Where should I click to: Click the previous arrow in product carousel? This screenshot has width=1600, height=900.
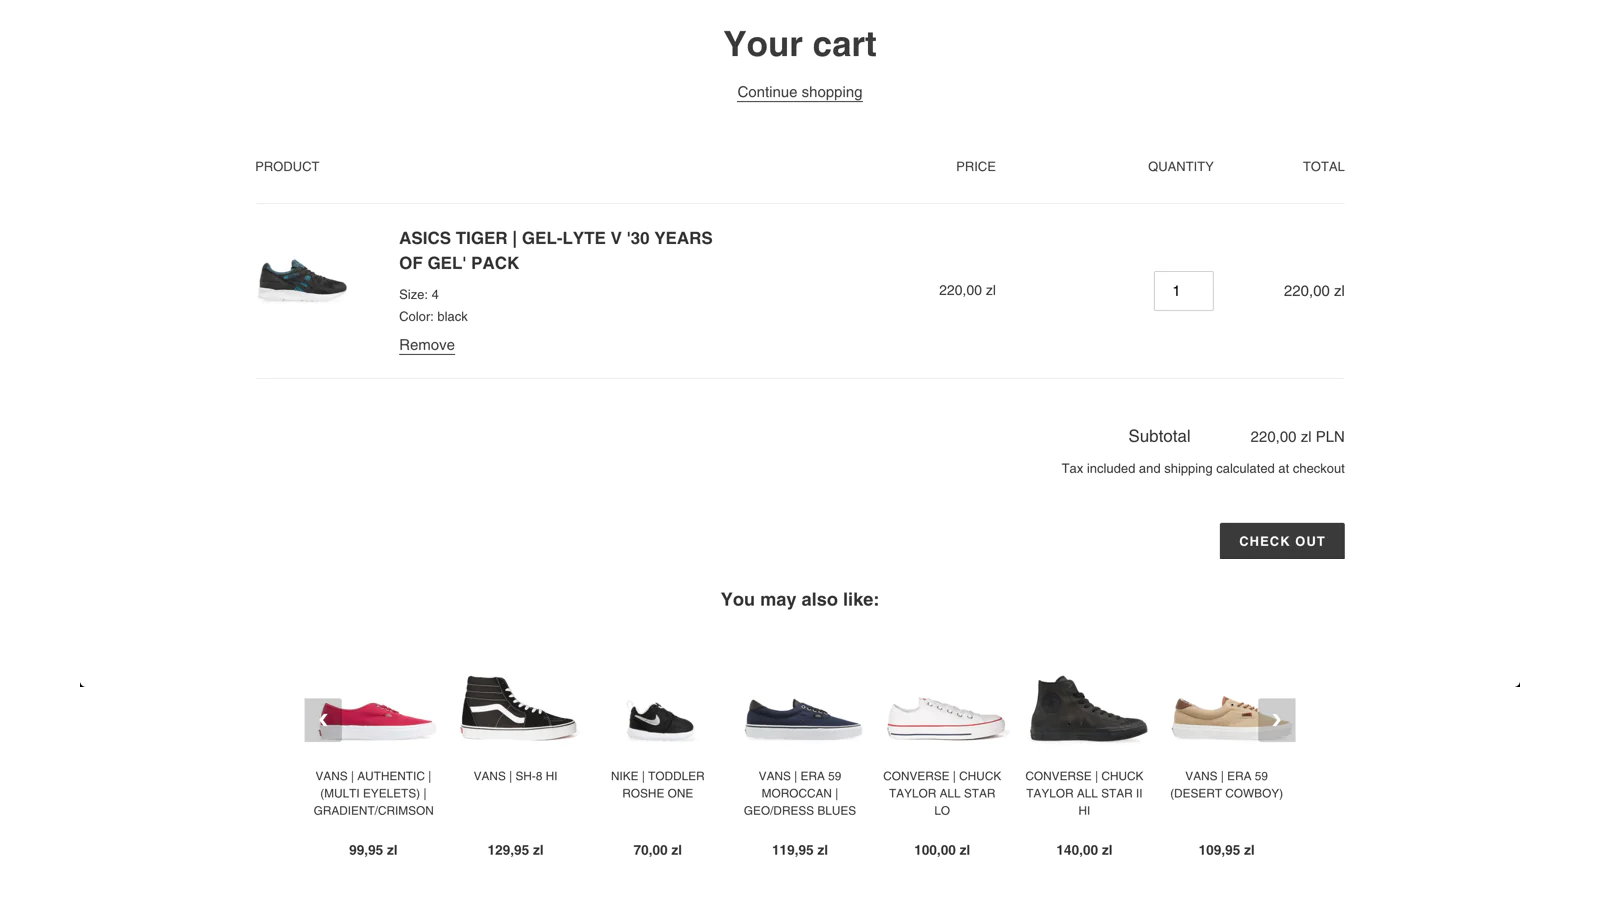[x=323, y=720]
